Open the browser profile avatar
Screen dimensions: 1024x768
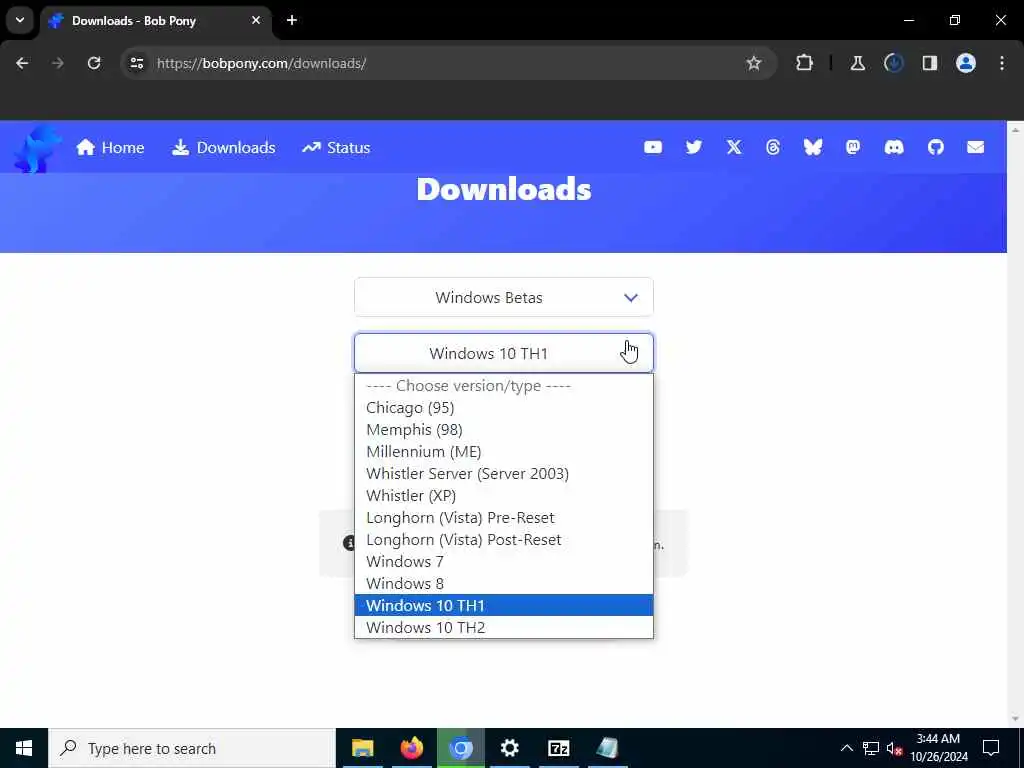pos(966,63)
